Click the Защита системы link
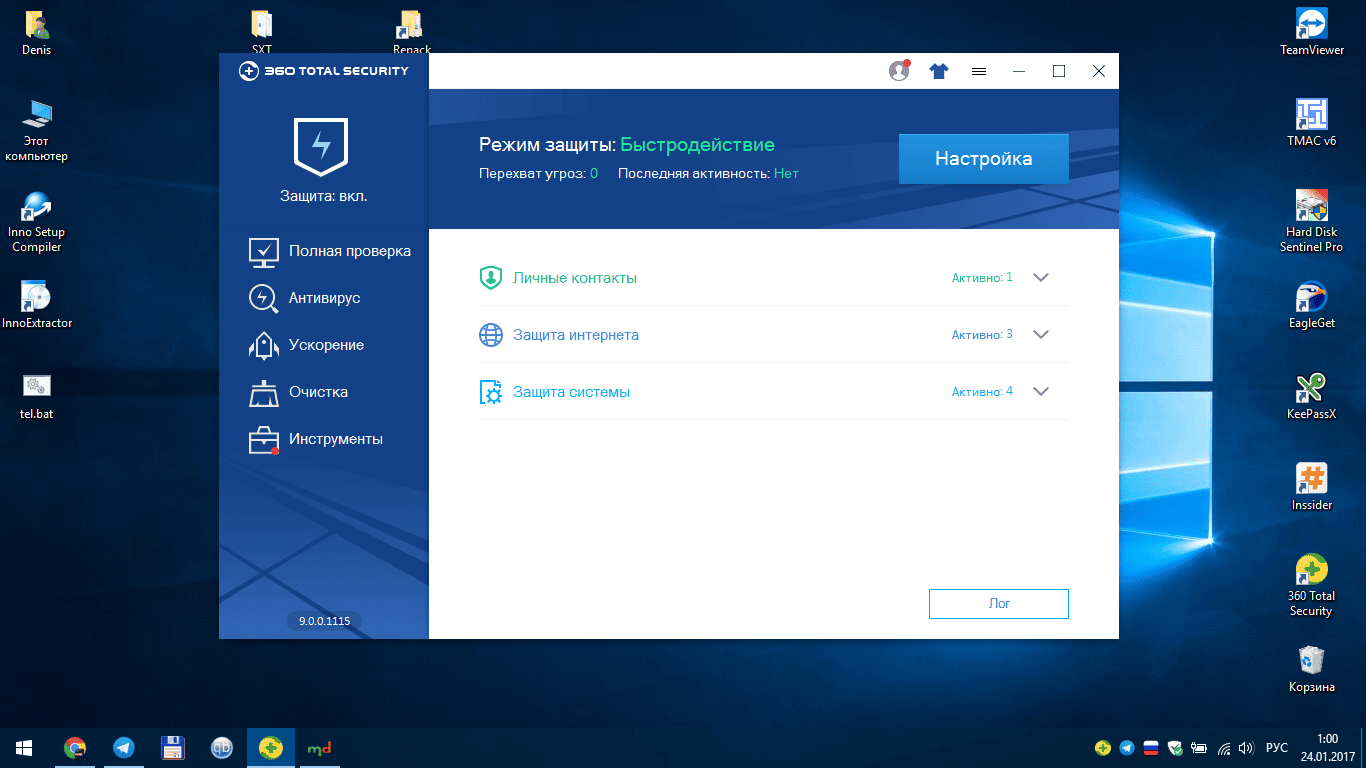The width and height of the screenshot is (1366, 768). pos(572,392)
